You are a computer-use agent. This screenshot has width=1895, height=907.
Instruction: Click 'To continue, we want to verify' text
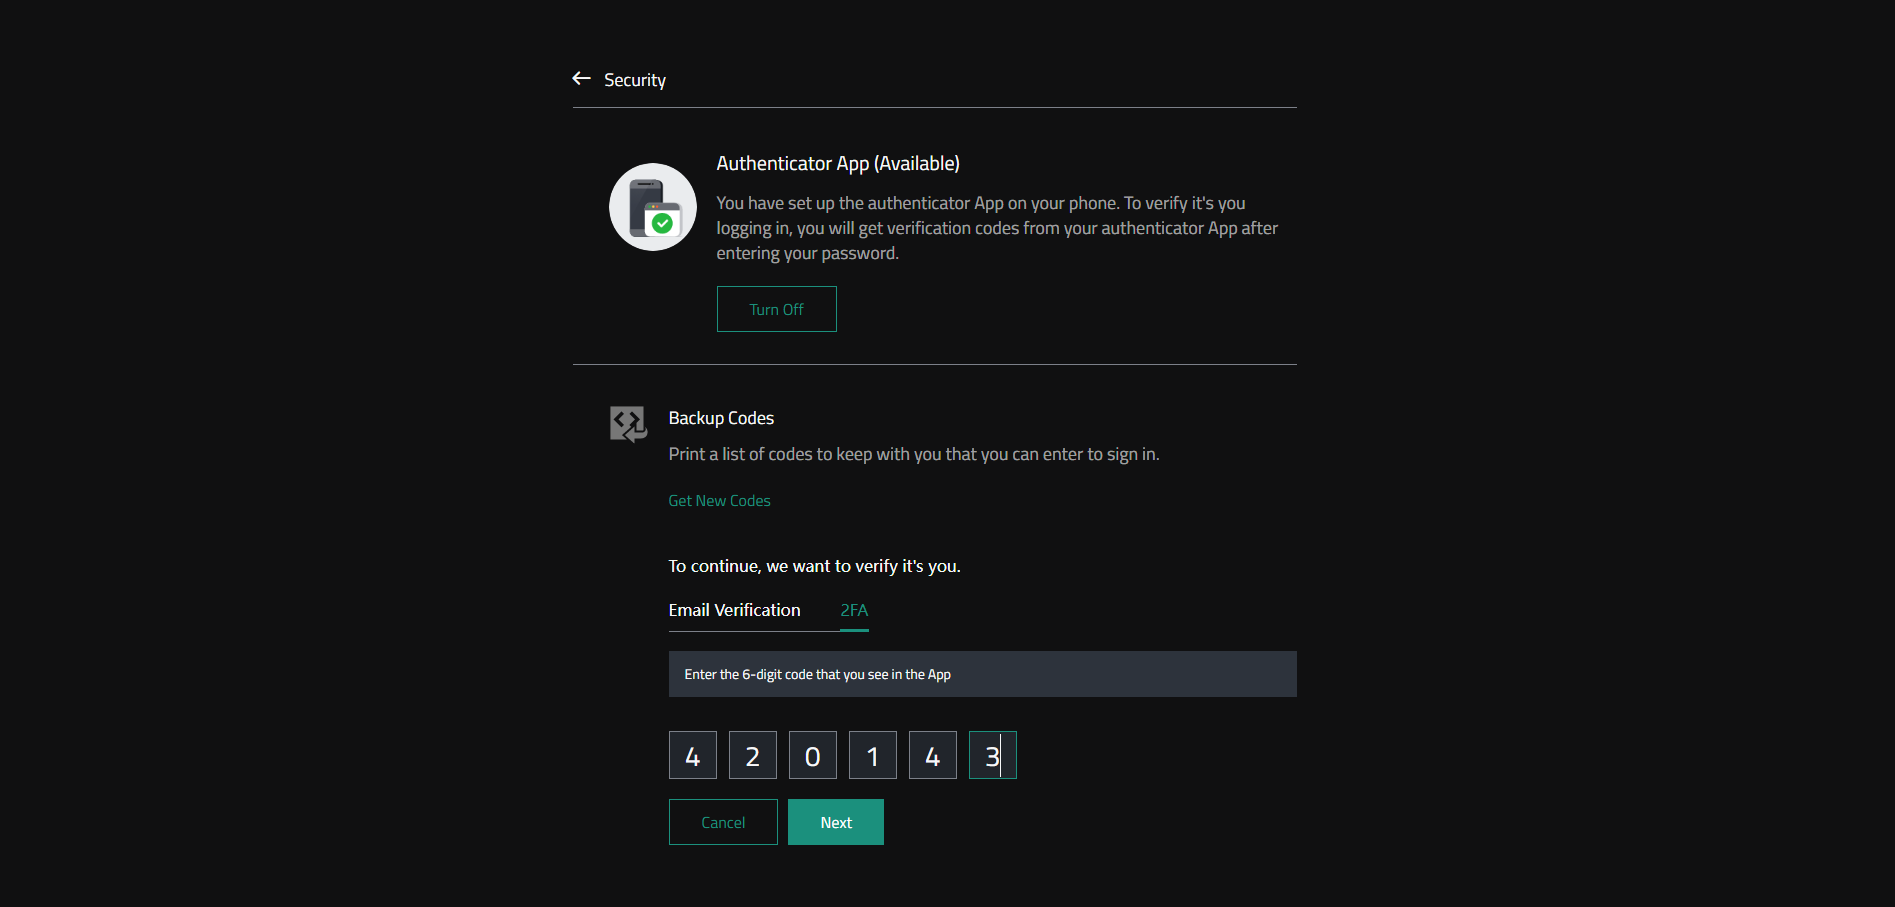[814, 566]
